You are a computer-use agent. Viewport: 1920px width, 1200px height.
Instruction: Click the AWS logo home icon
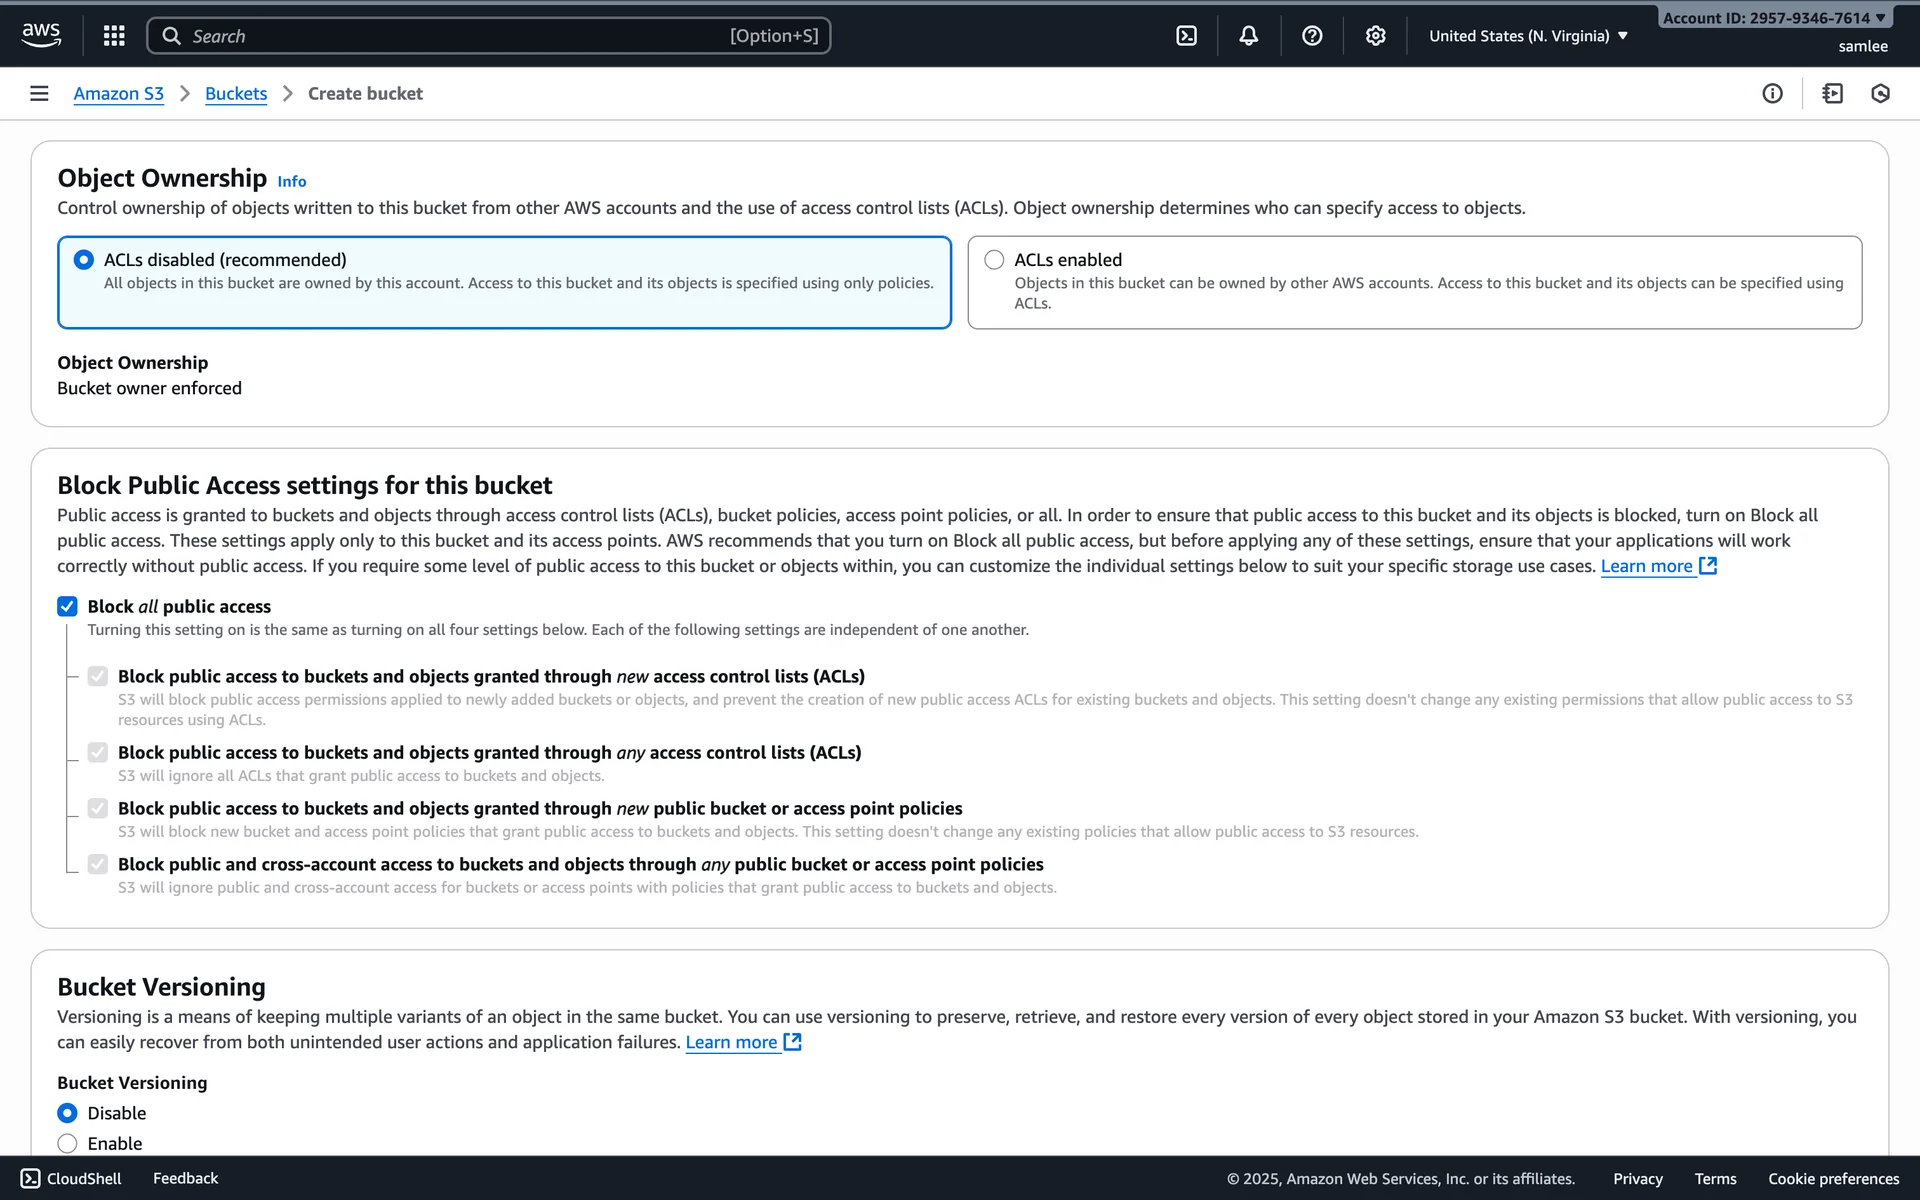(41, 35)
